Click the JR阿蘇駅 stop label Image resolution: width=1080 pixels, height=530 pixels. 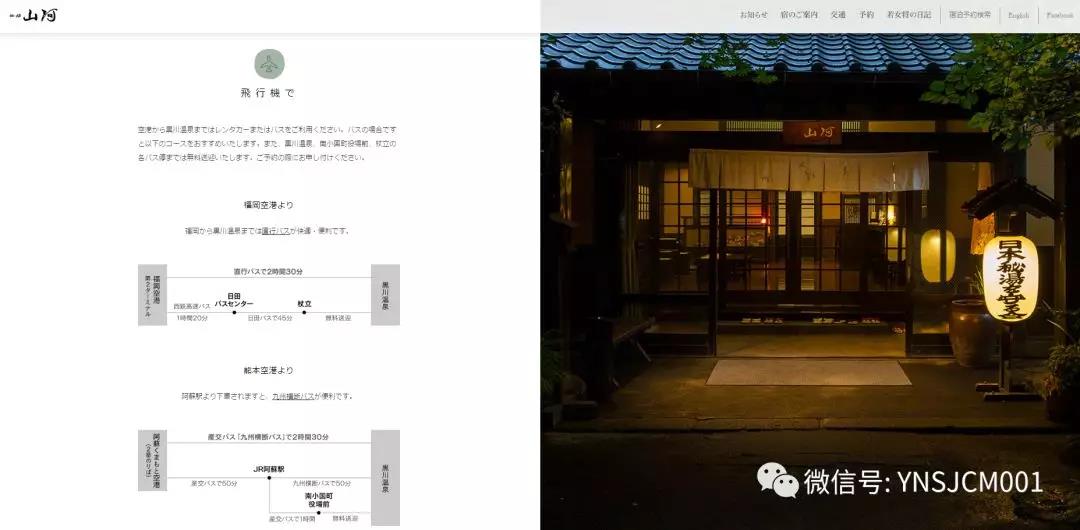269,469
